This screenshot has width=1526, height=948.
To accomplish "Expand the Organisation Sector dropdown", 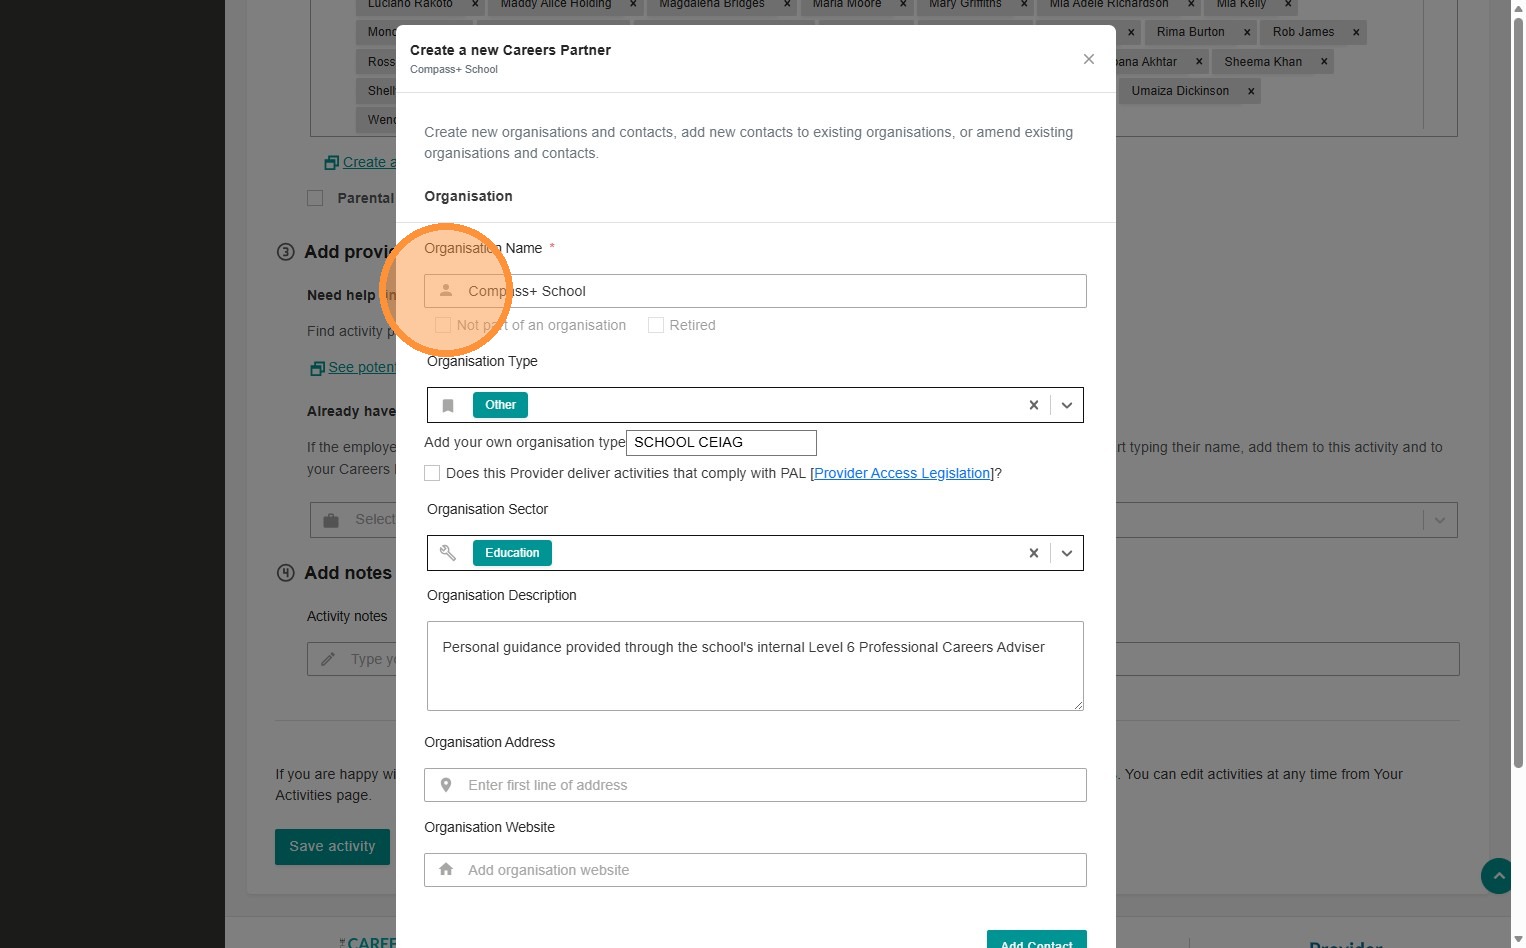I will [1067, 553].
